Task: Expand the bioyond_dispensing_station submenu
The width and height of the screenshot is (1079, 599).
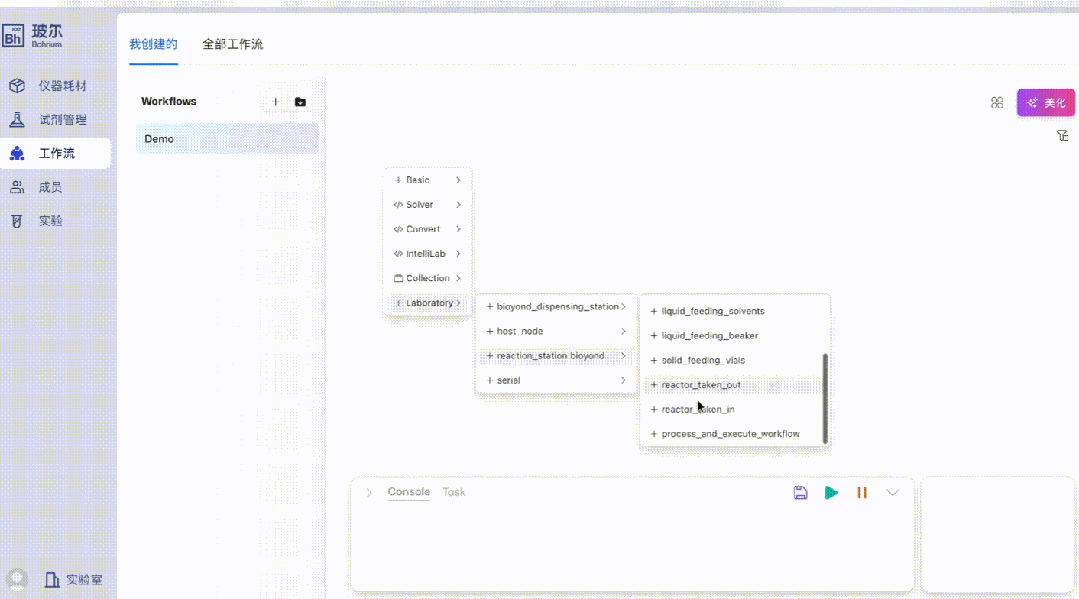Action: 556,307
